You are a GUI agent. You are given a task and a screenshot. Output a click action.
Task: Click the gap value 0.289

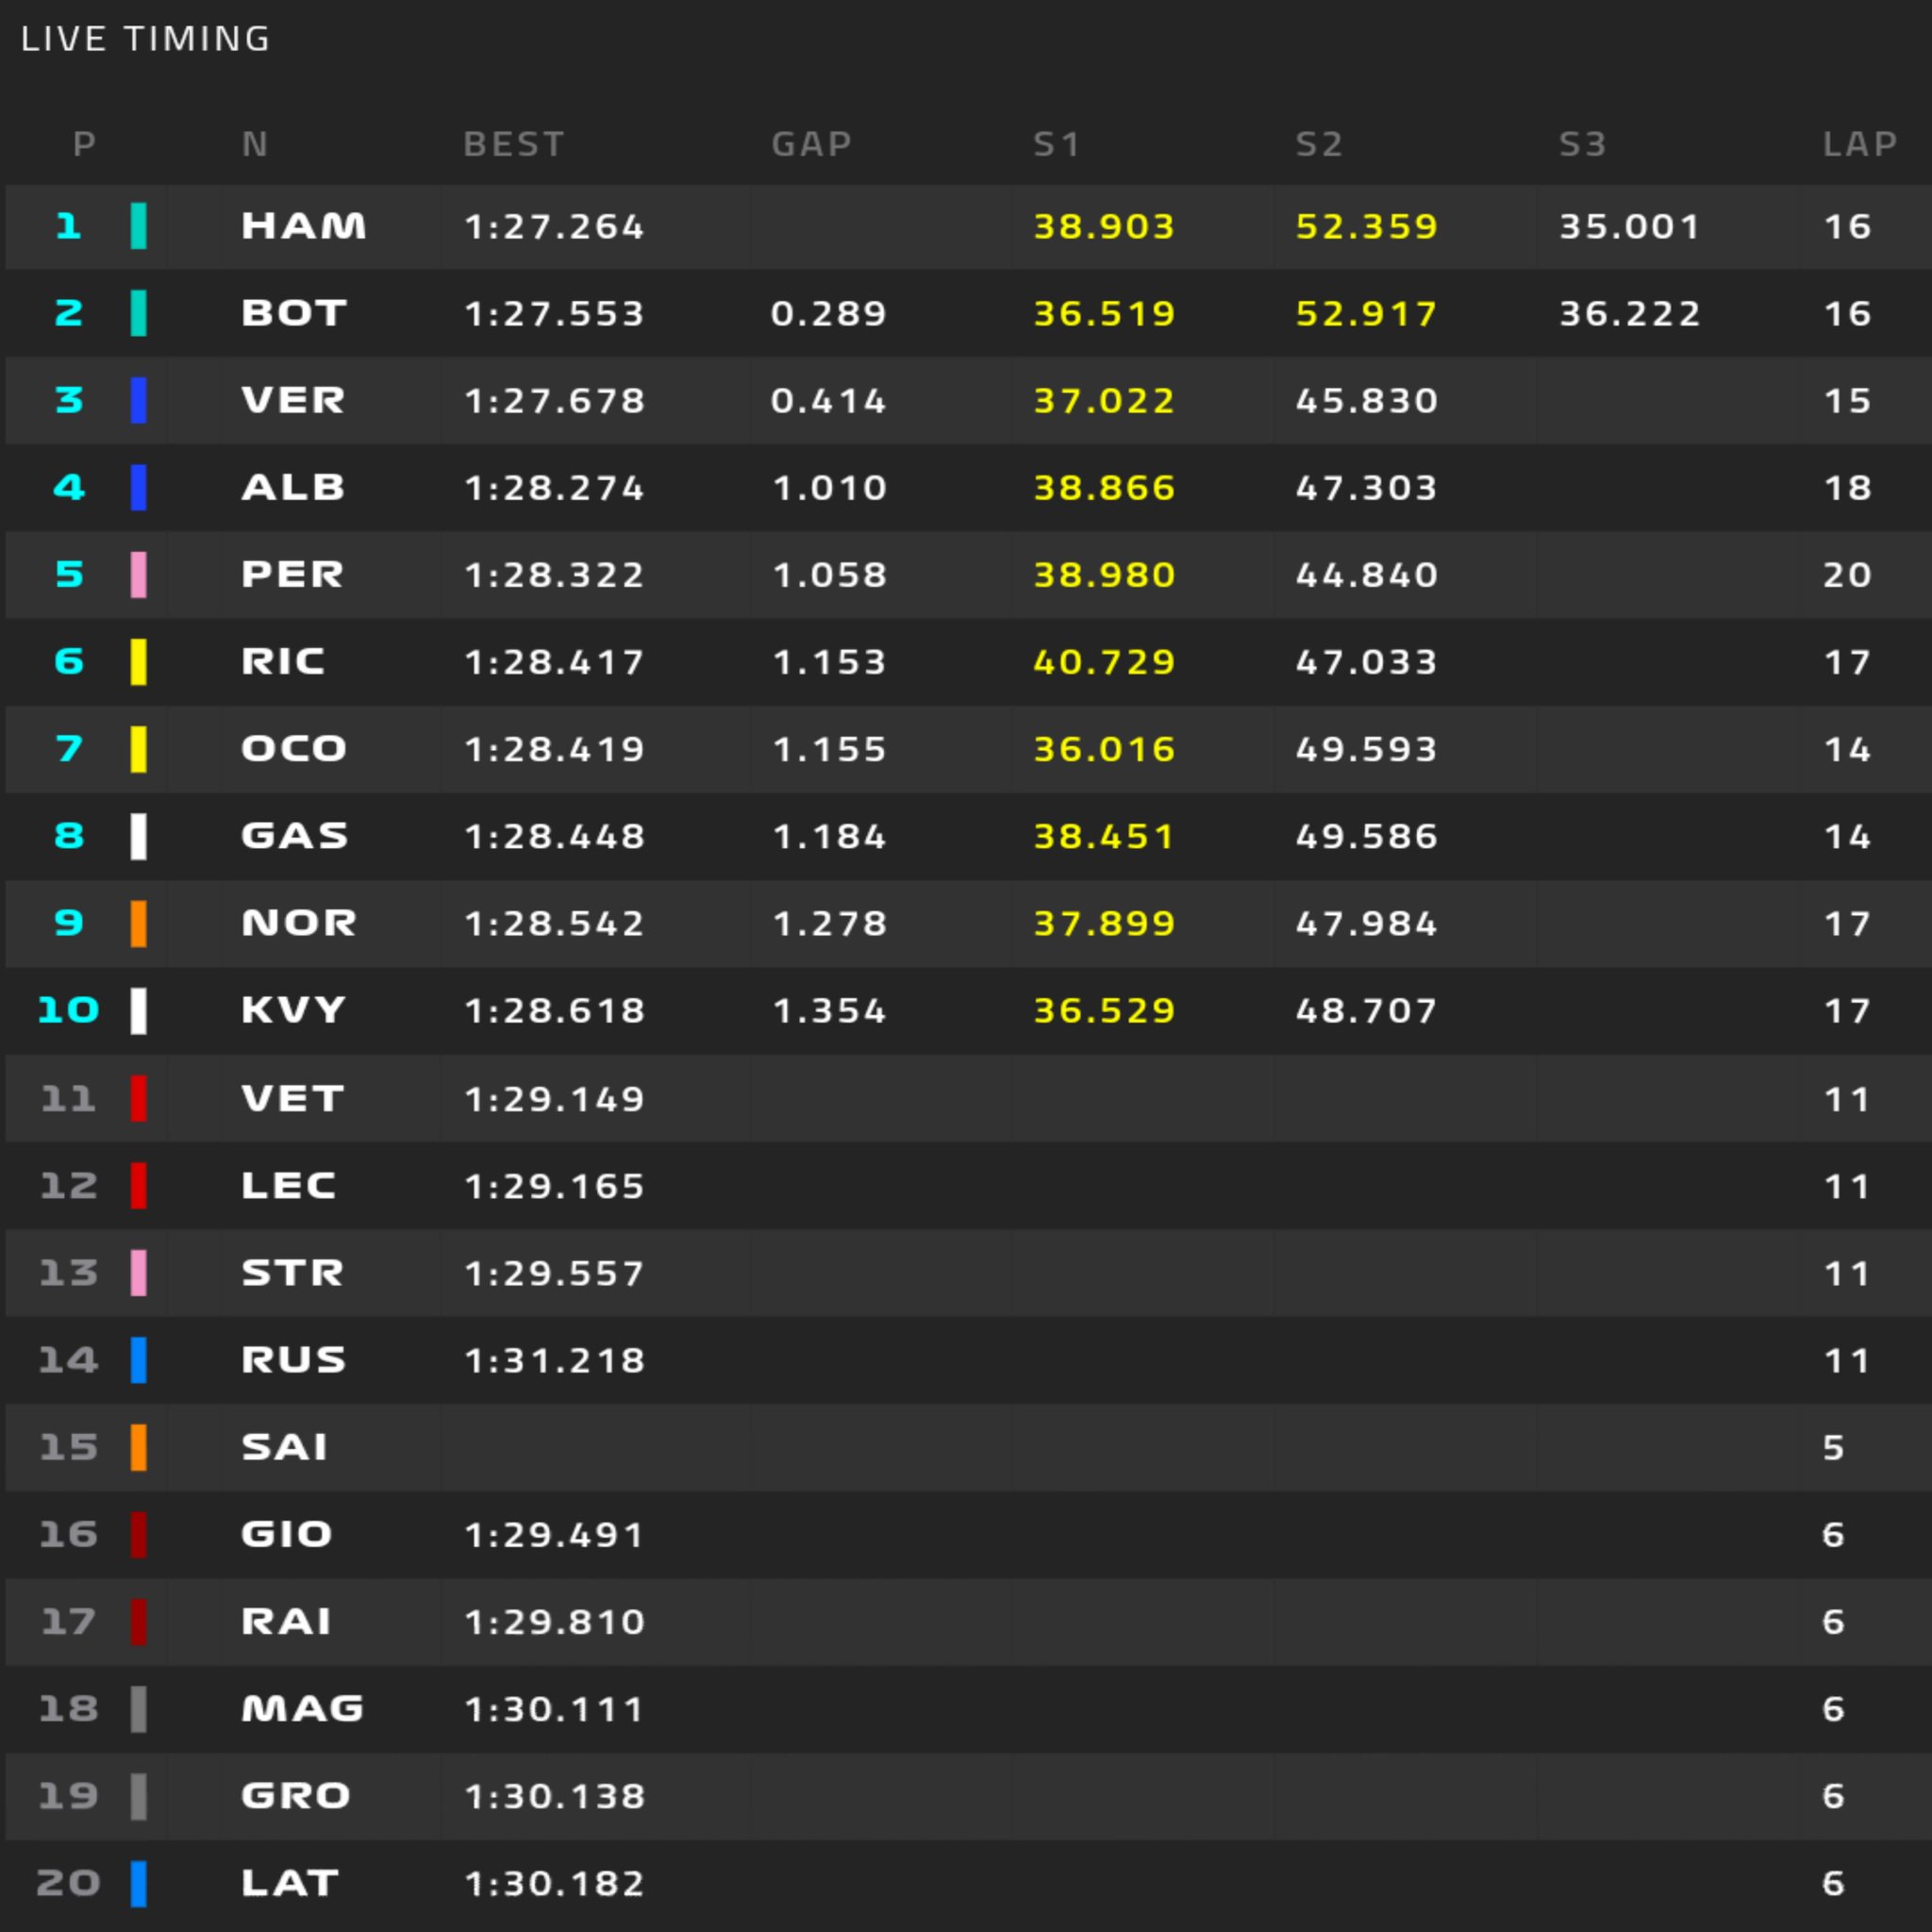829,314
